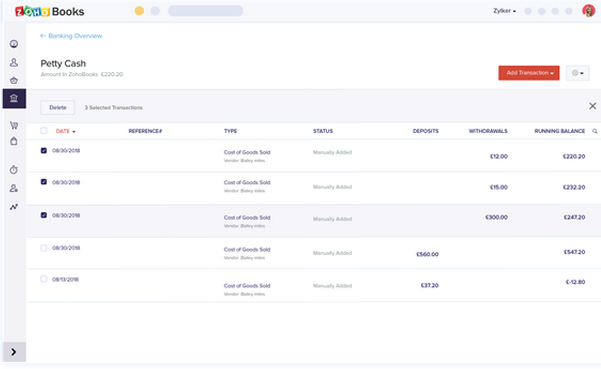Click the €560.00 deposit amount
The image size is (601, 369).
pos(427,254)
